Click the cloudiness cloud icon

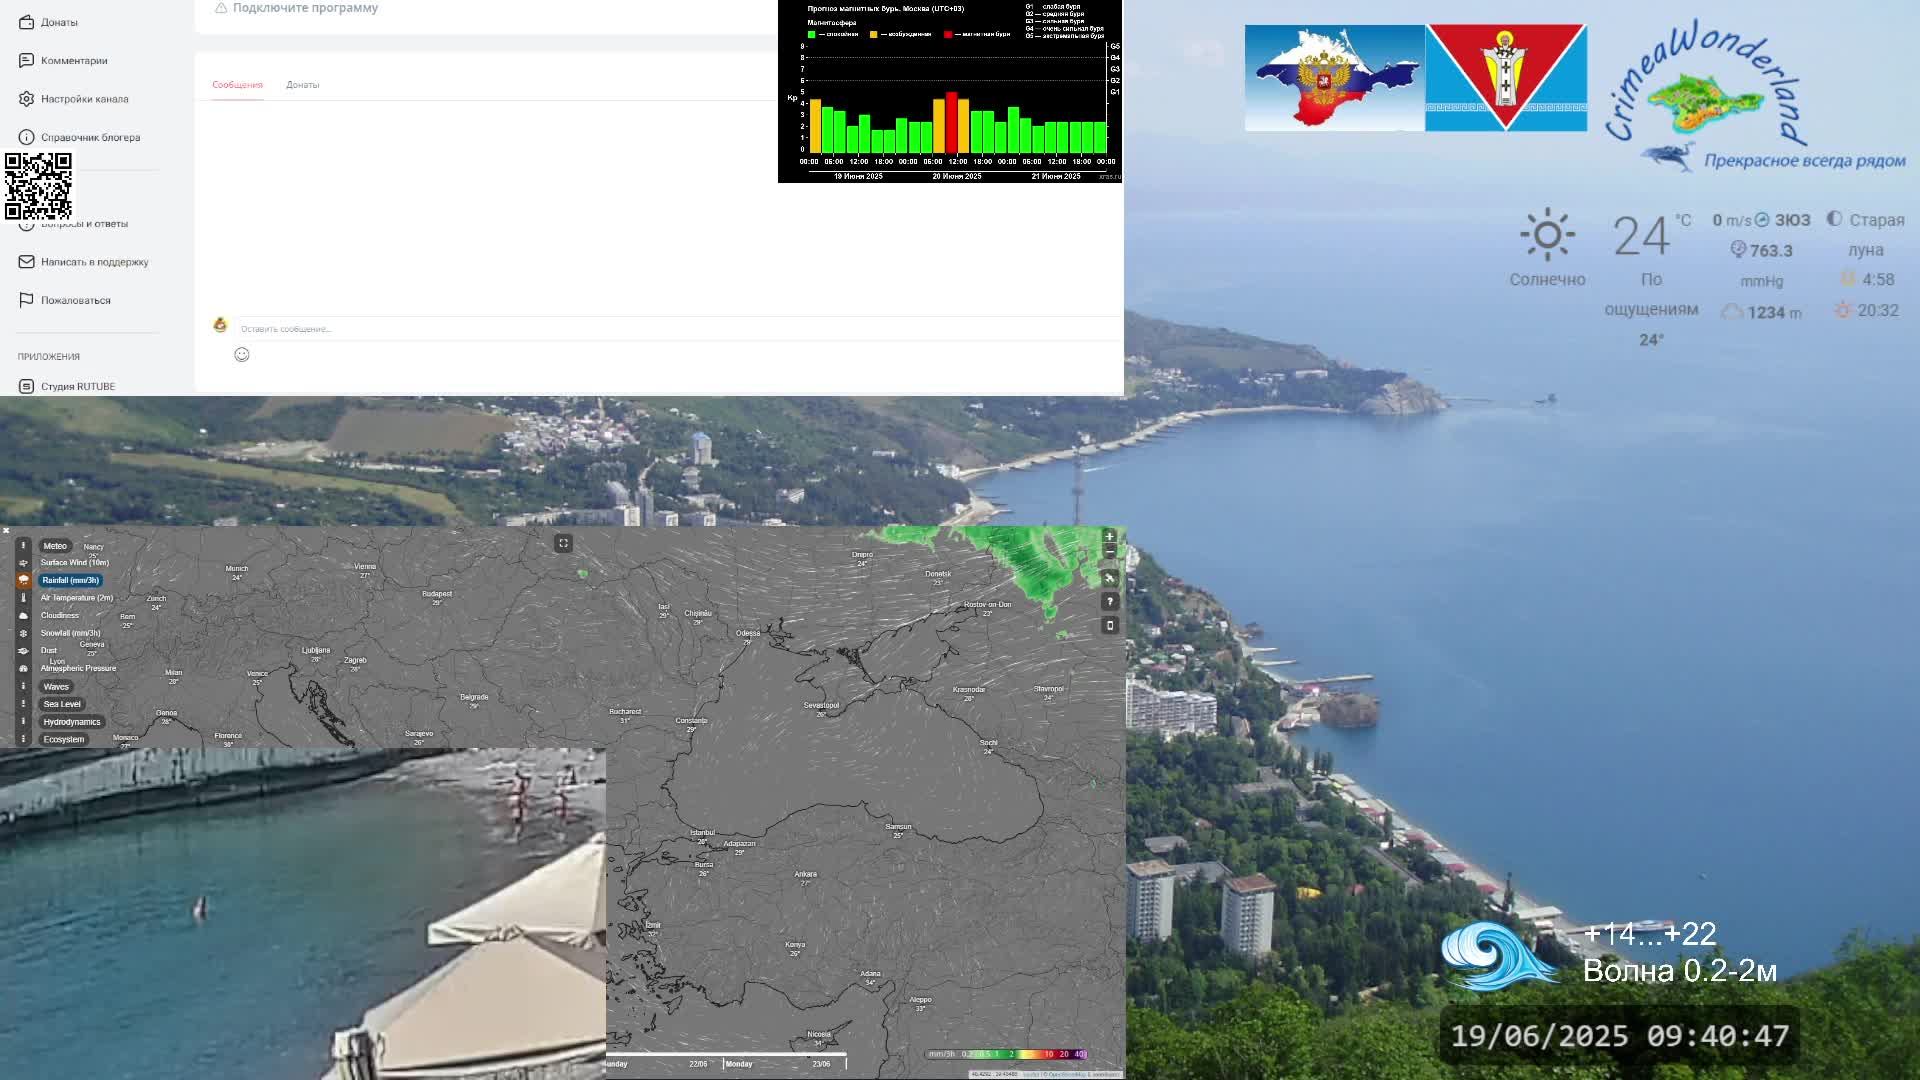(23, 616)
